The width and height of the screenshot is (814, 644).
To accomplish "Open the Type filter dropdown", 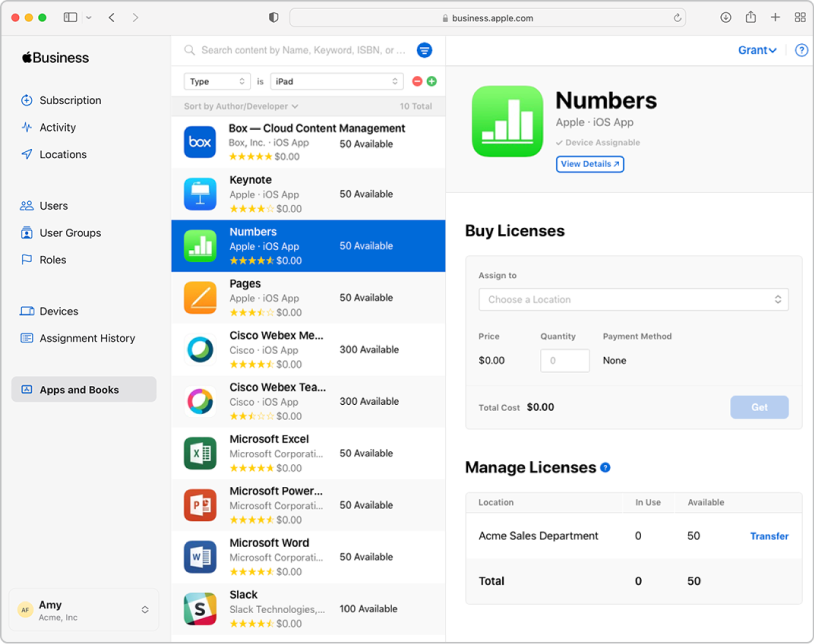I will (216, 81).
